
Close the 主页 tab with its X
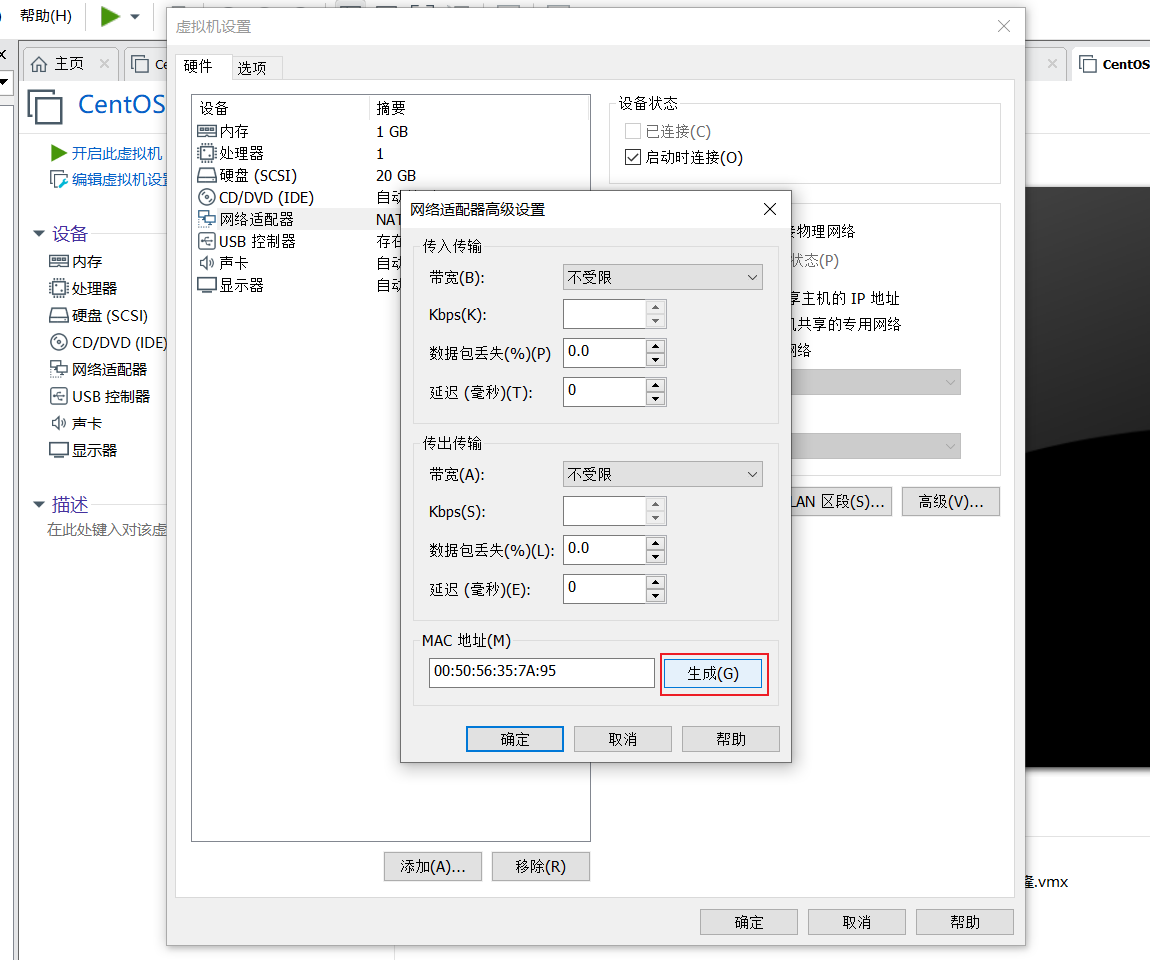tap(104, 64)
